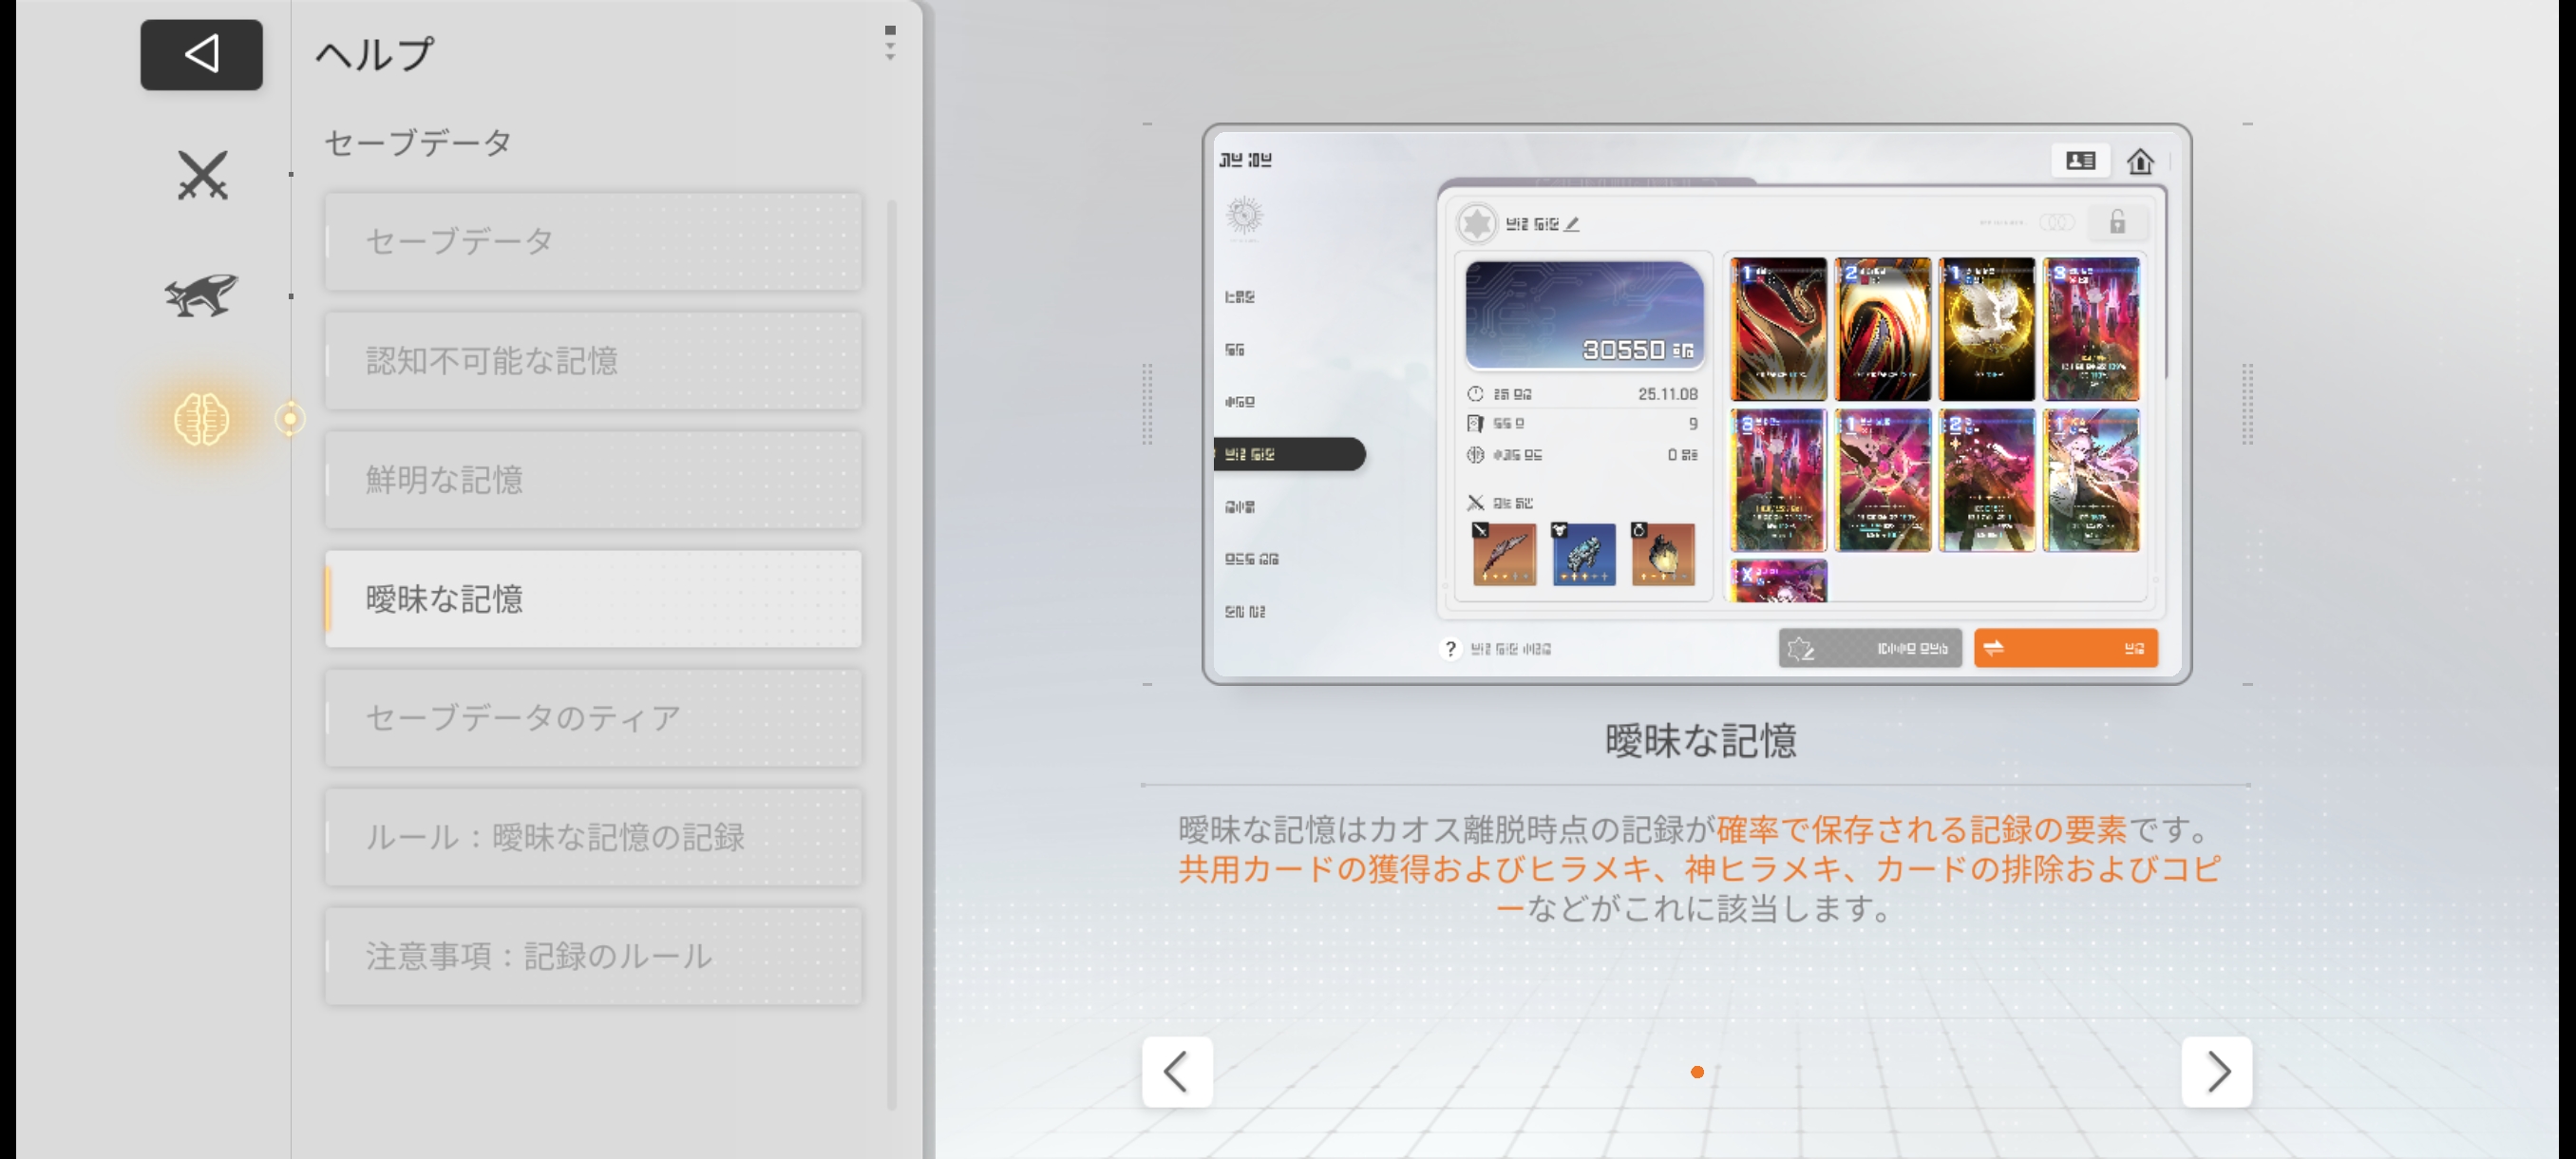
Task: Open the crossed swords combat category
Action: (202, 175)
